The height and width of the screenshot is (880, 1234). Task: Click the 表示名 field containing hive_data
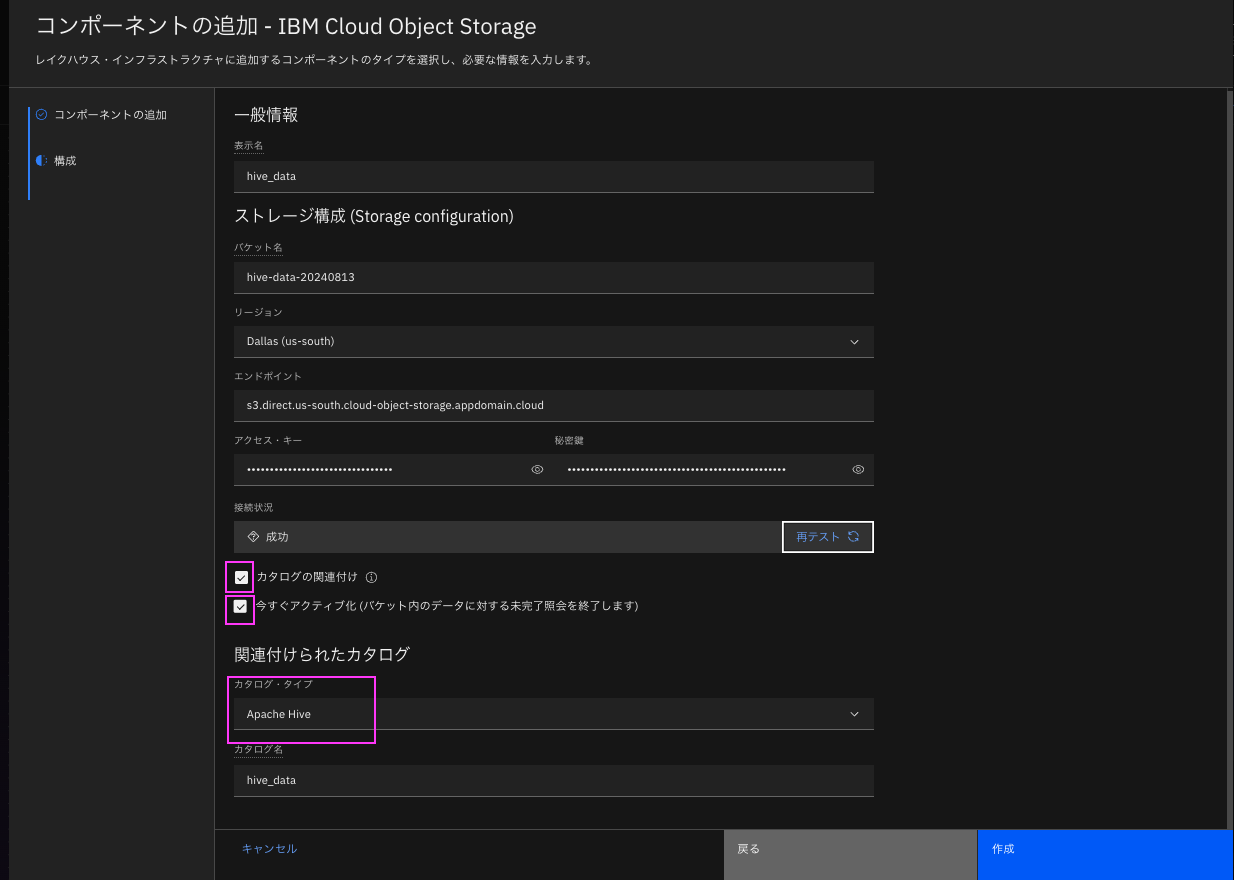pyautogui.click(x=553, y=177)
